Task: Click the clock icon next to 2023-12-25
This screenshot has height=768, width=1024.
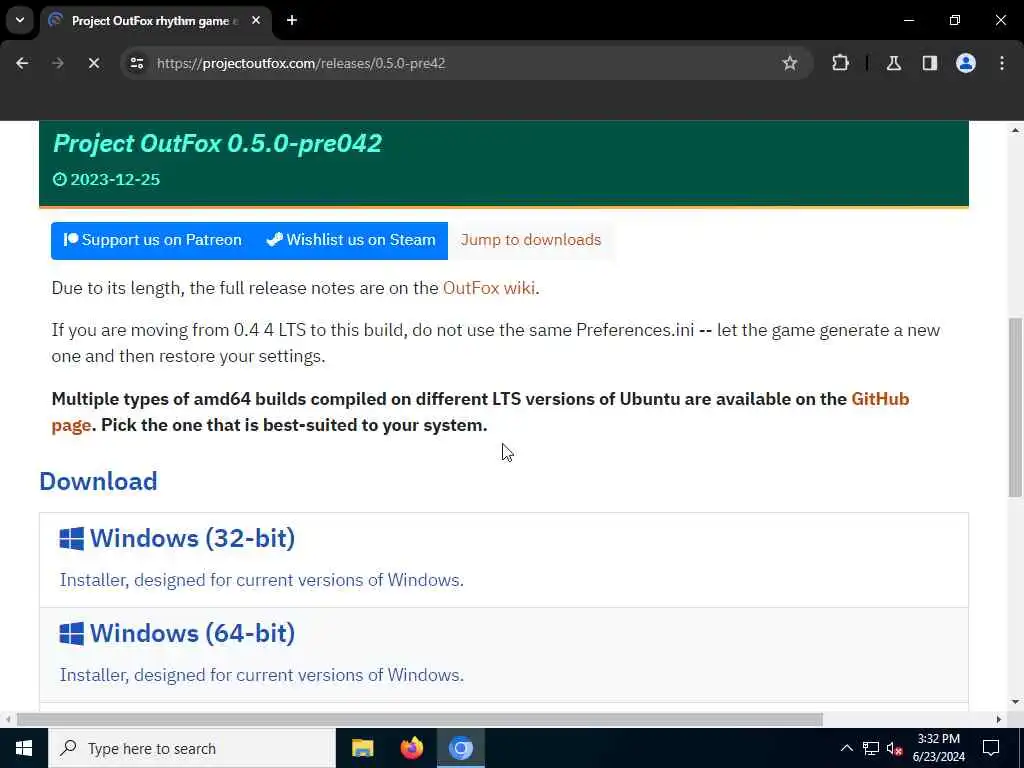Action: click(59, 180)
